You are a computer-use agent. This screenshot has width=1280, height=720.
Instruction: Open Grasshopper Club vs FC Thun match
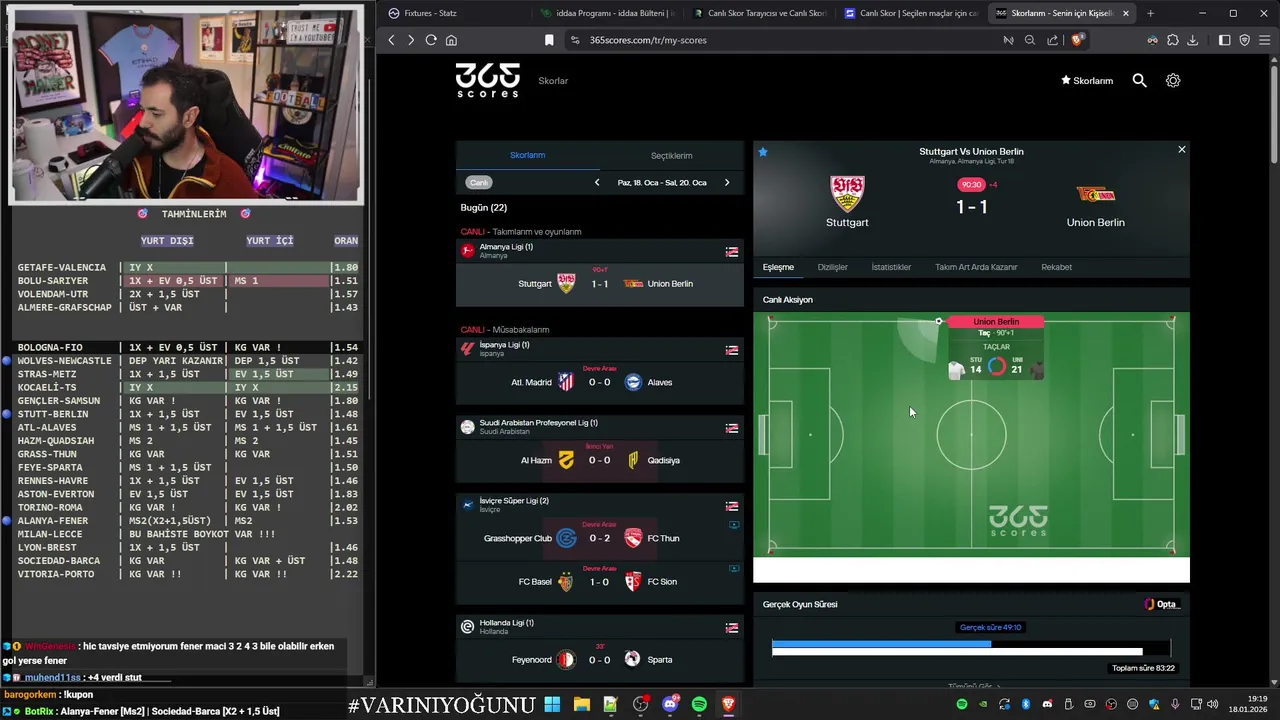600,538
